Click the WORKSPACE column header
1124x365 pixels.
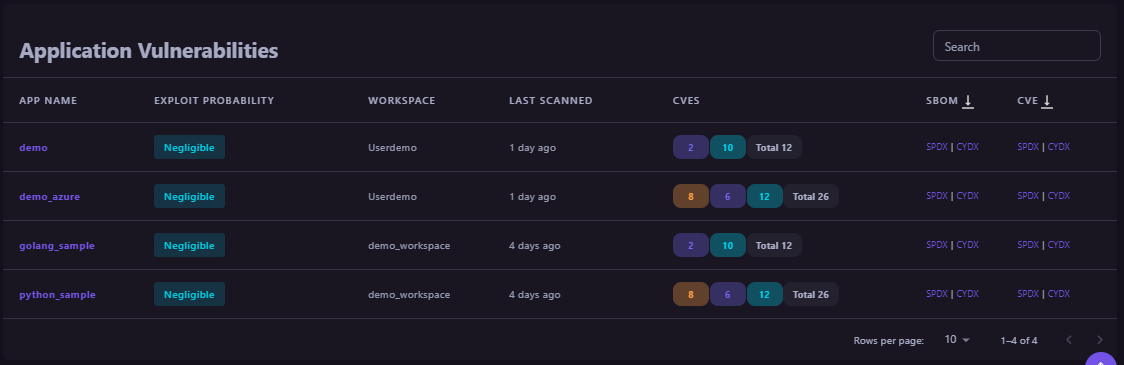pos(401,100)
